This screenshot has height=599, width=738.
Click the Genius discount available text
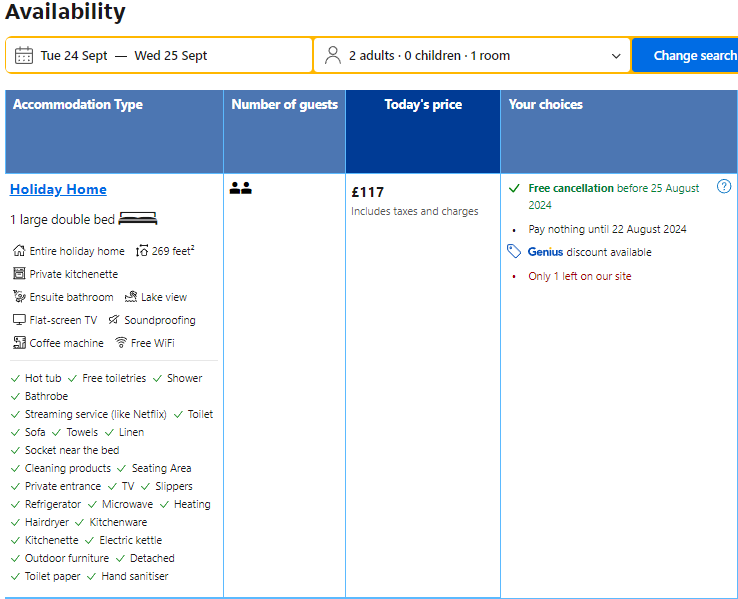click(x=589, y=252)
